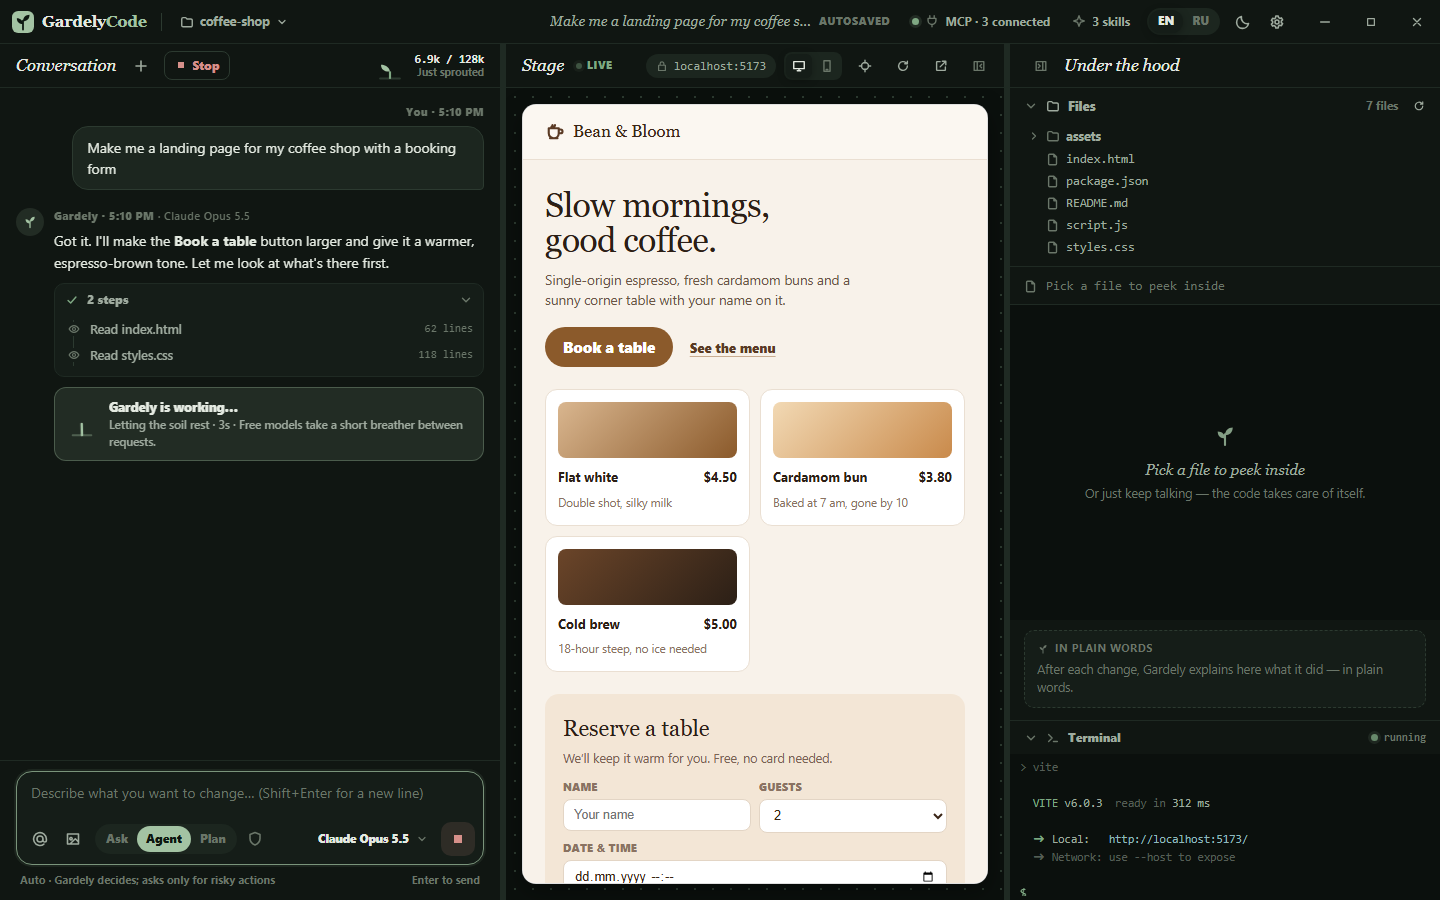Image resolution: width=1440 pixels, height=900 pixels.
Task: Open the See the menu link
Action: click(x=733, y=348)
